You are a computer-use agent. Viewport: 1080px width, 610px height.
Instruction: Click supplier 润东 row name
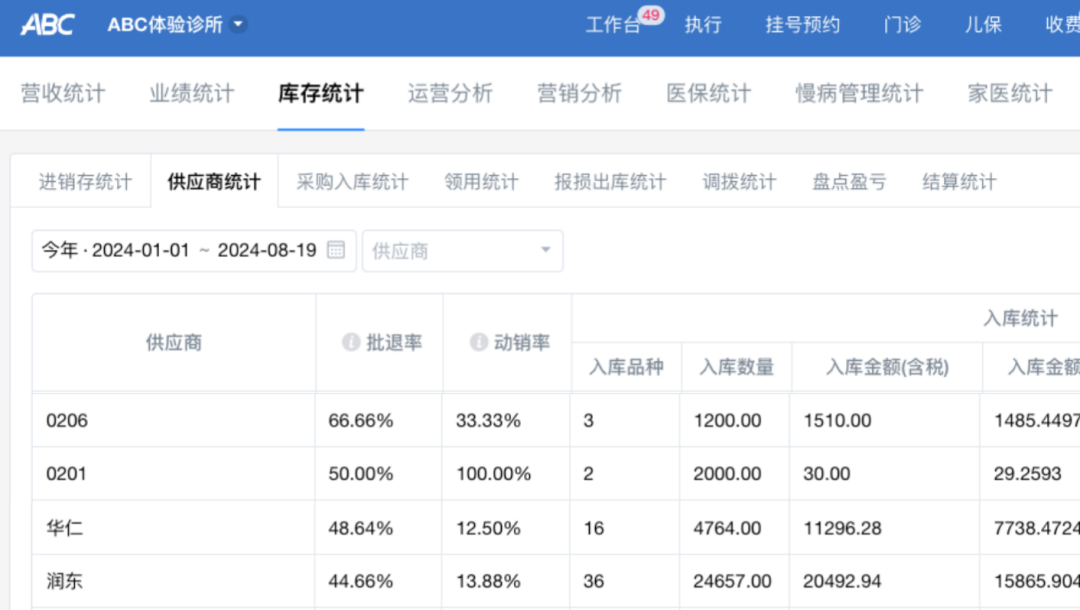pos(64,581)
